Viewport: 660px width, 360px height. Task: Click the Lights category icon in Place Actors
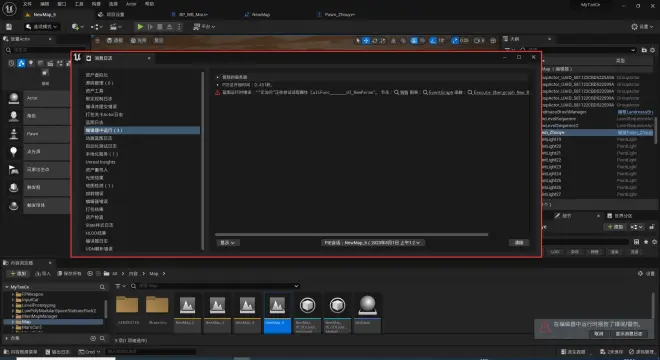[31, 63]
